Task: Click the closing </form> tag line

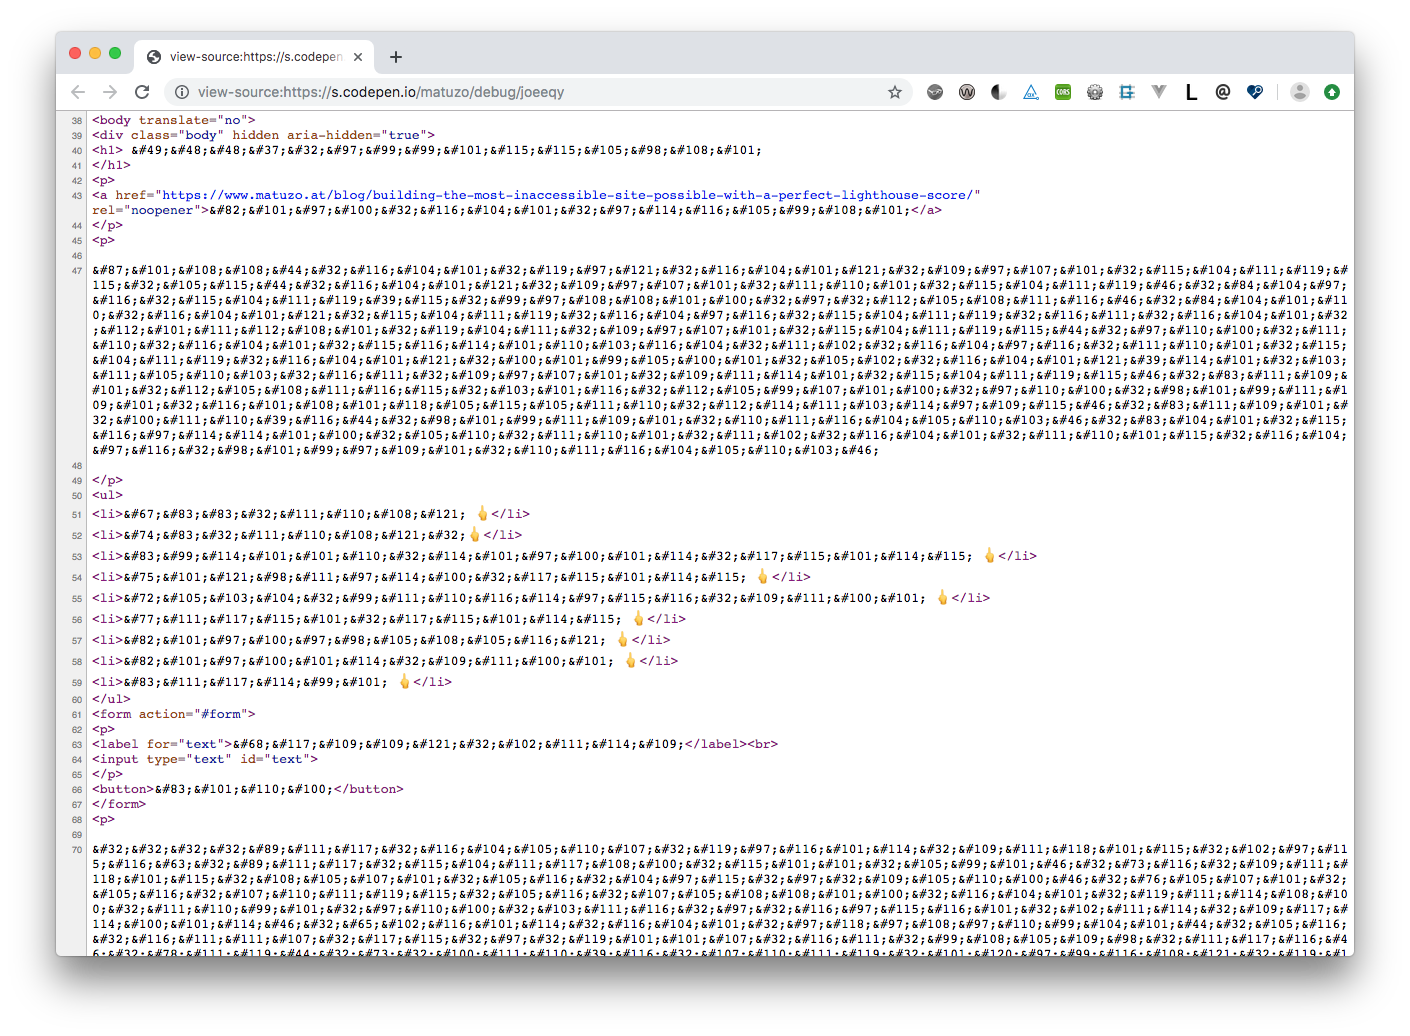Action: click(x=119, y=804)
